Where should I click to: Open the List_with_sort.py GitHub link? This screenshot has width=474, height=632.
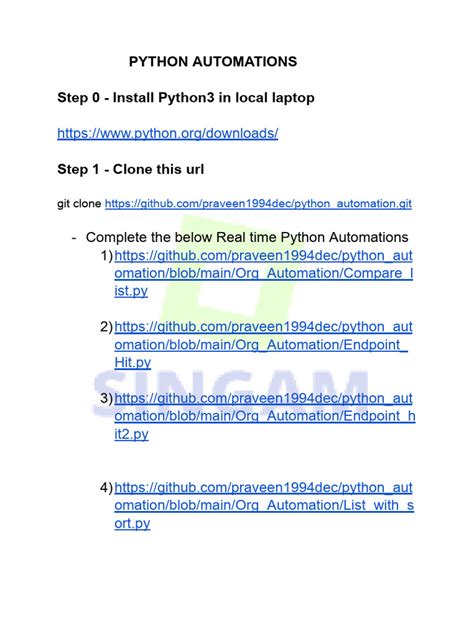coord(264,505)
